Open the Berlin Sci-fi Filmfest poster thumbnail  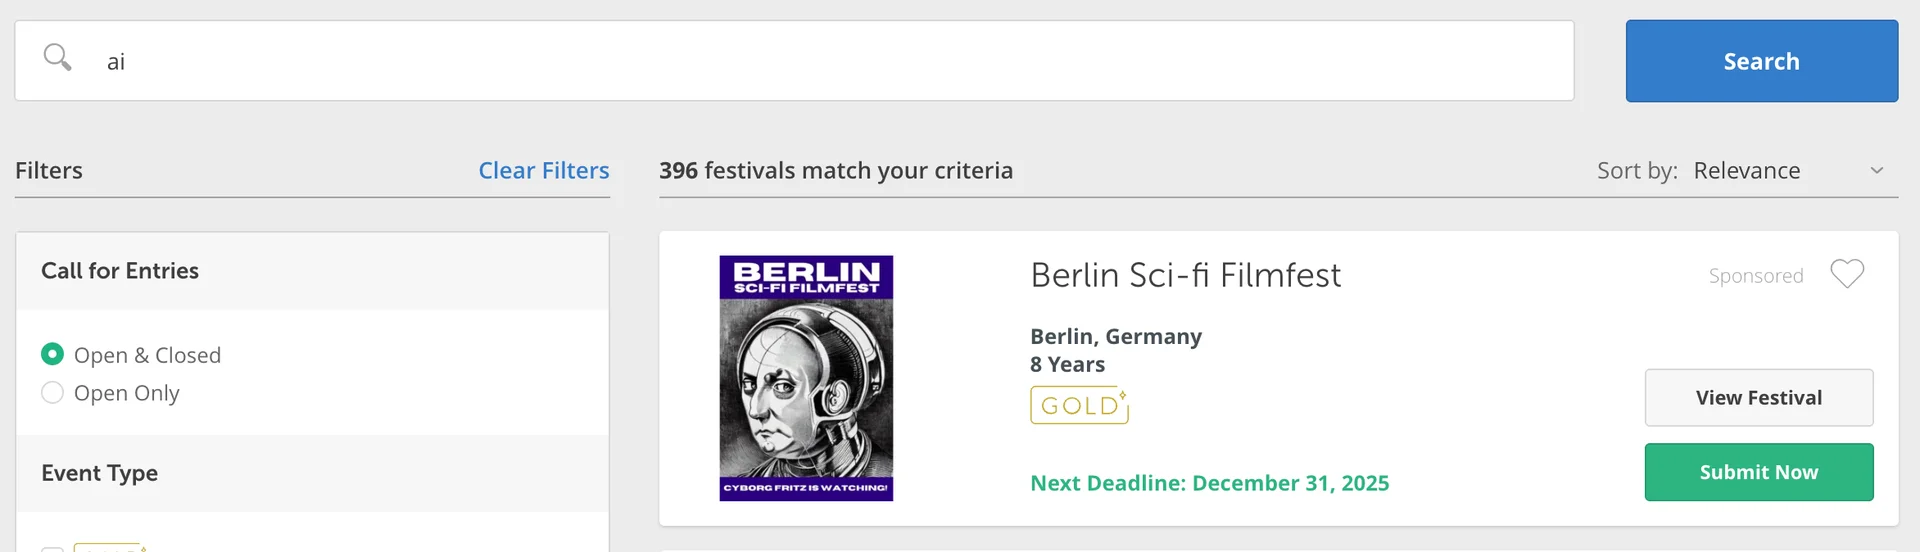[x=806, y=378]
